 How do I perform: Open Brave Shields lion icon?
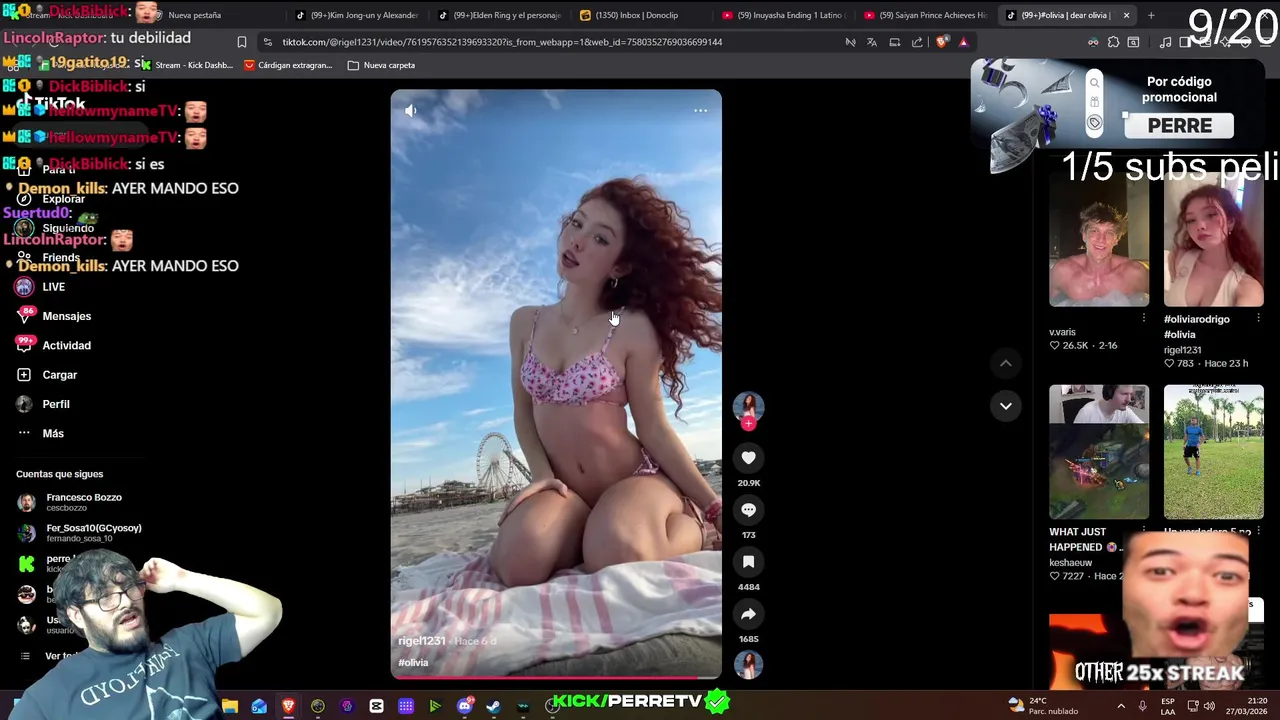tap(941, 42)
